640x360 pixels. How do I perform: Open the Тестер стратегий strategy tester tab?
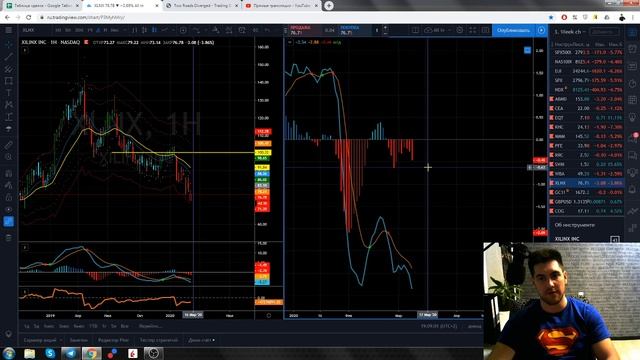pyautogui.click(x=159, y=340)
